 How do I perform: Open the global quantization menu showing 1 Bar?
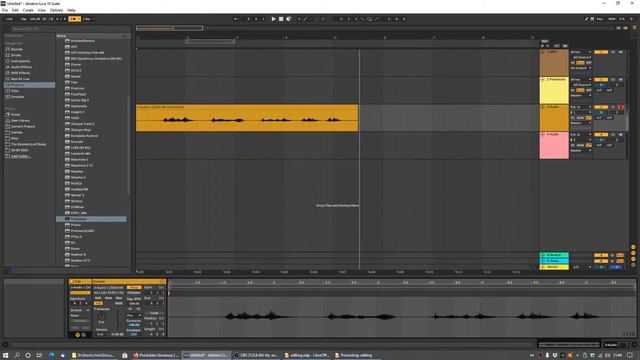[x=88, y=19]
